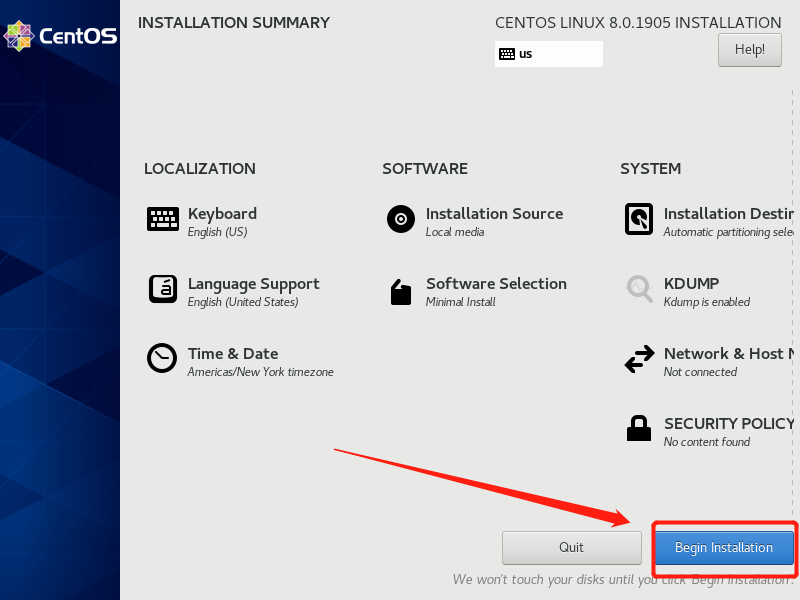Open the Network & Host arrows icon
The image size is (800, 600).
pyautogui.click(x=639, y=359)
